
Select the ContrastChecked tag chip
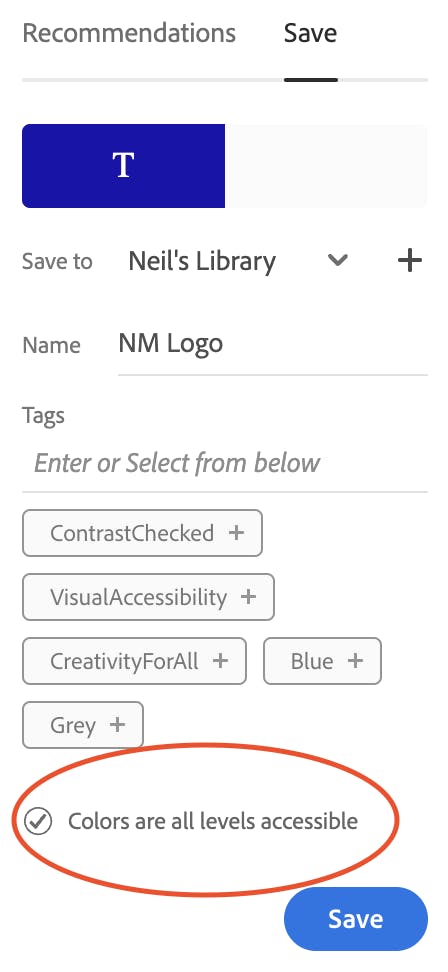143,533
